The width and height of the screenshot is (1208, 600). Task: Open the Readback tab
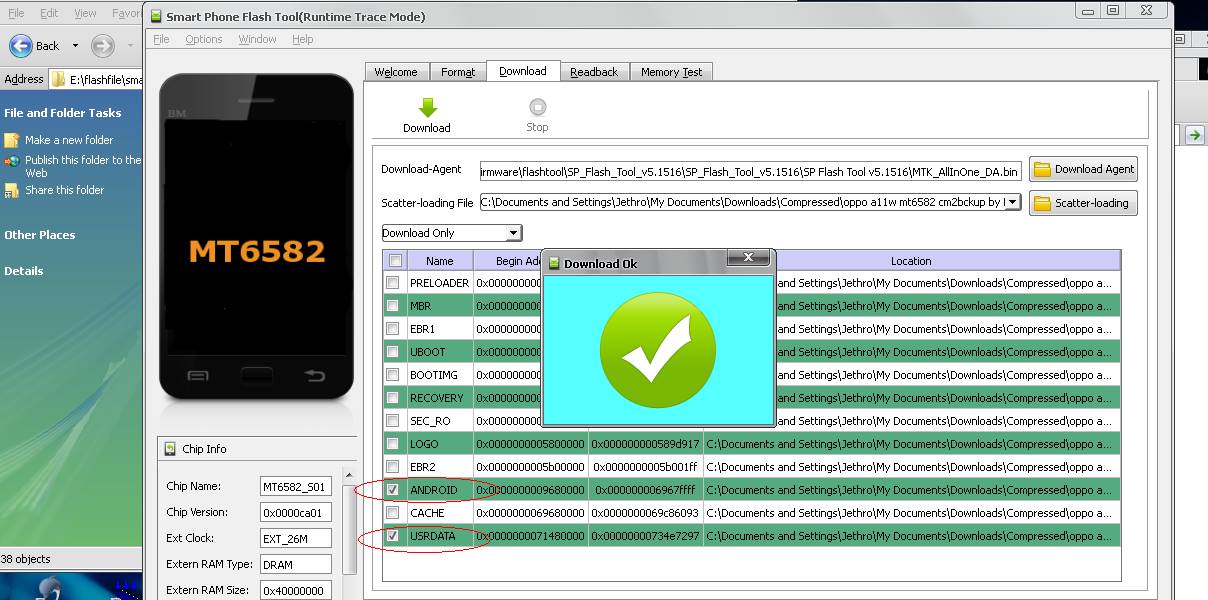tap(594, 72)
